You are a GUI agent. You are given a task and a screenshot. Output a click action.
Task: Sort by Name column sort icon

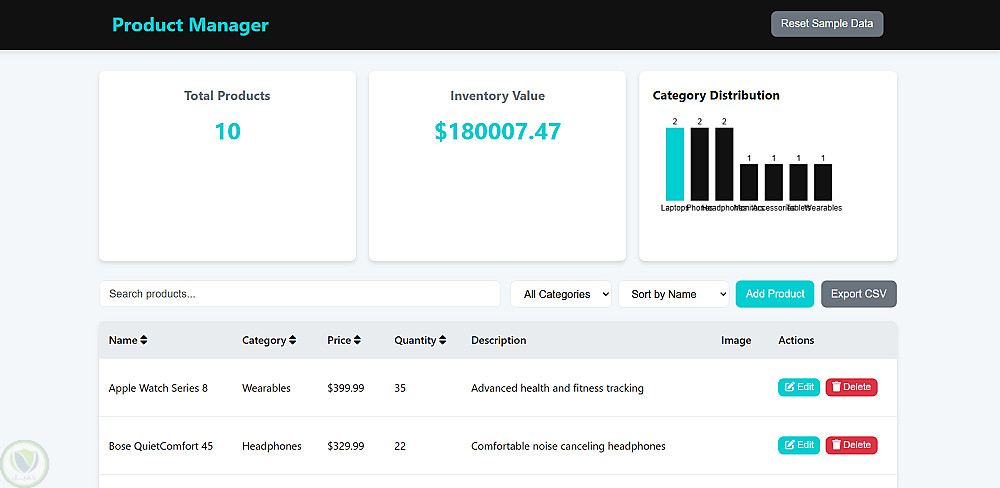(144, 340)
